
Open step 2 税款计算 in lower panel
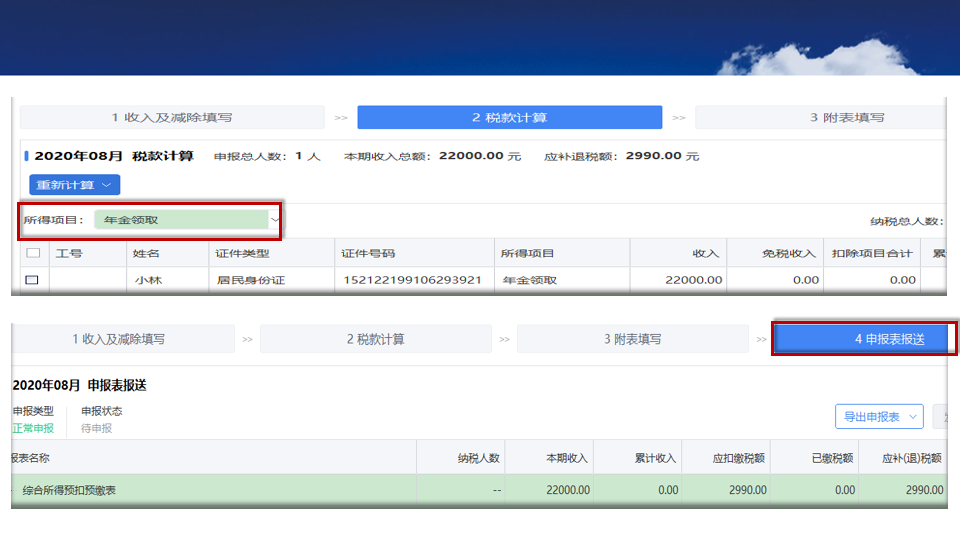[376, 339]
